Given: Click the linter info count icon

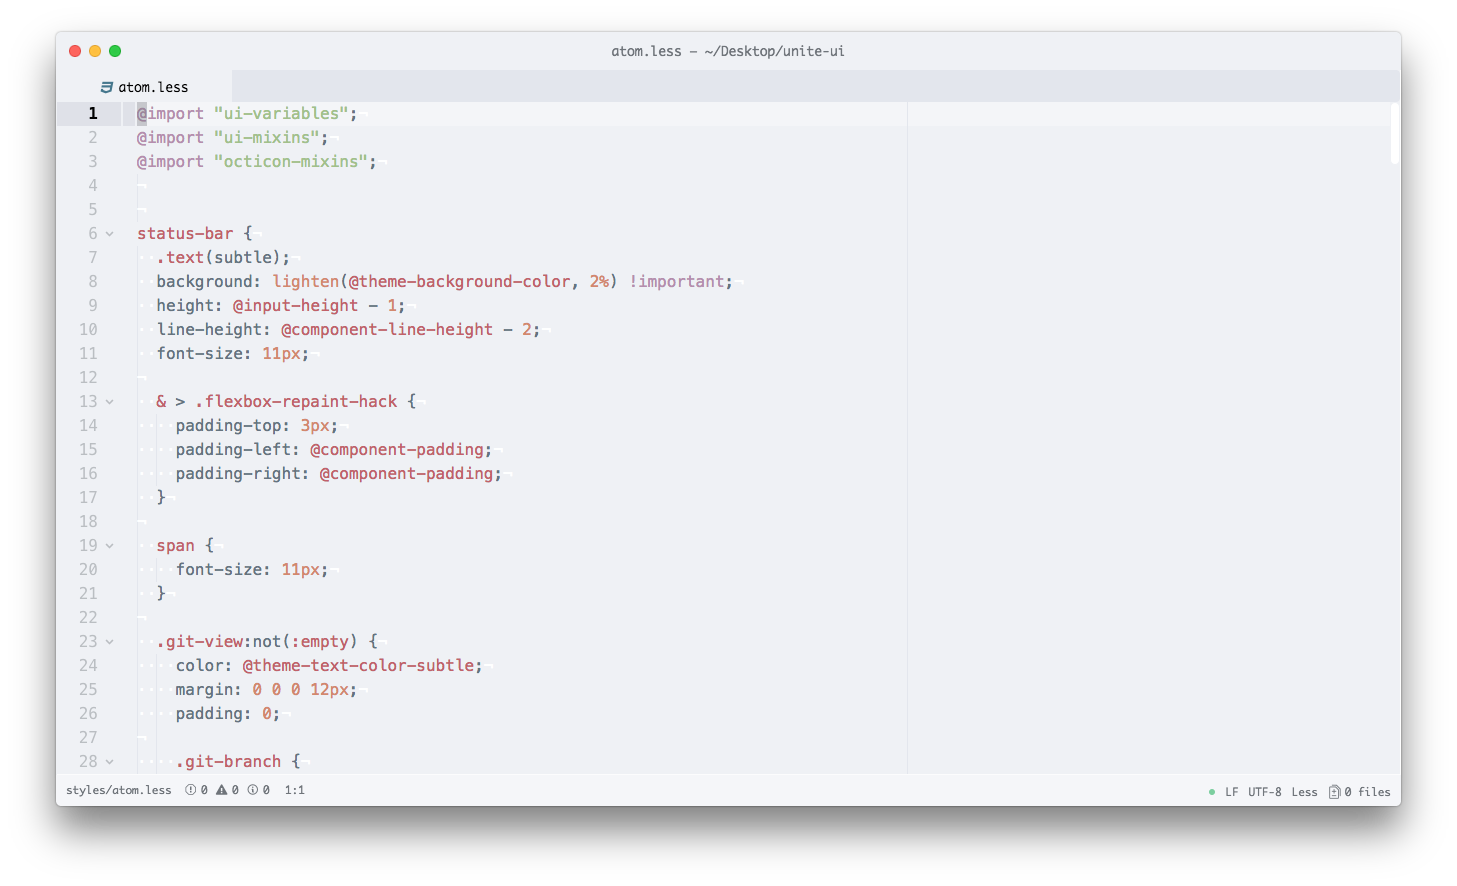Looking at the screenshot, I should (252, 790).
